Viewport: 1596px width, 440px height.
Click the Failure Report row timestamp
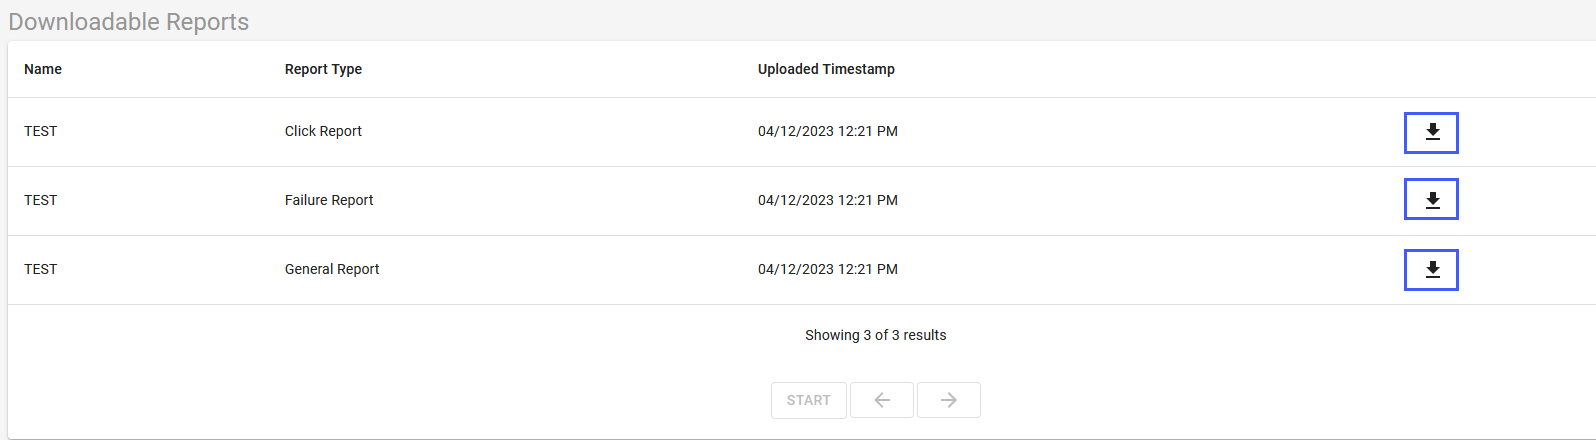pyautogui.click(x=828, y=200)
